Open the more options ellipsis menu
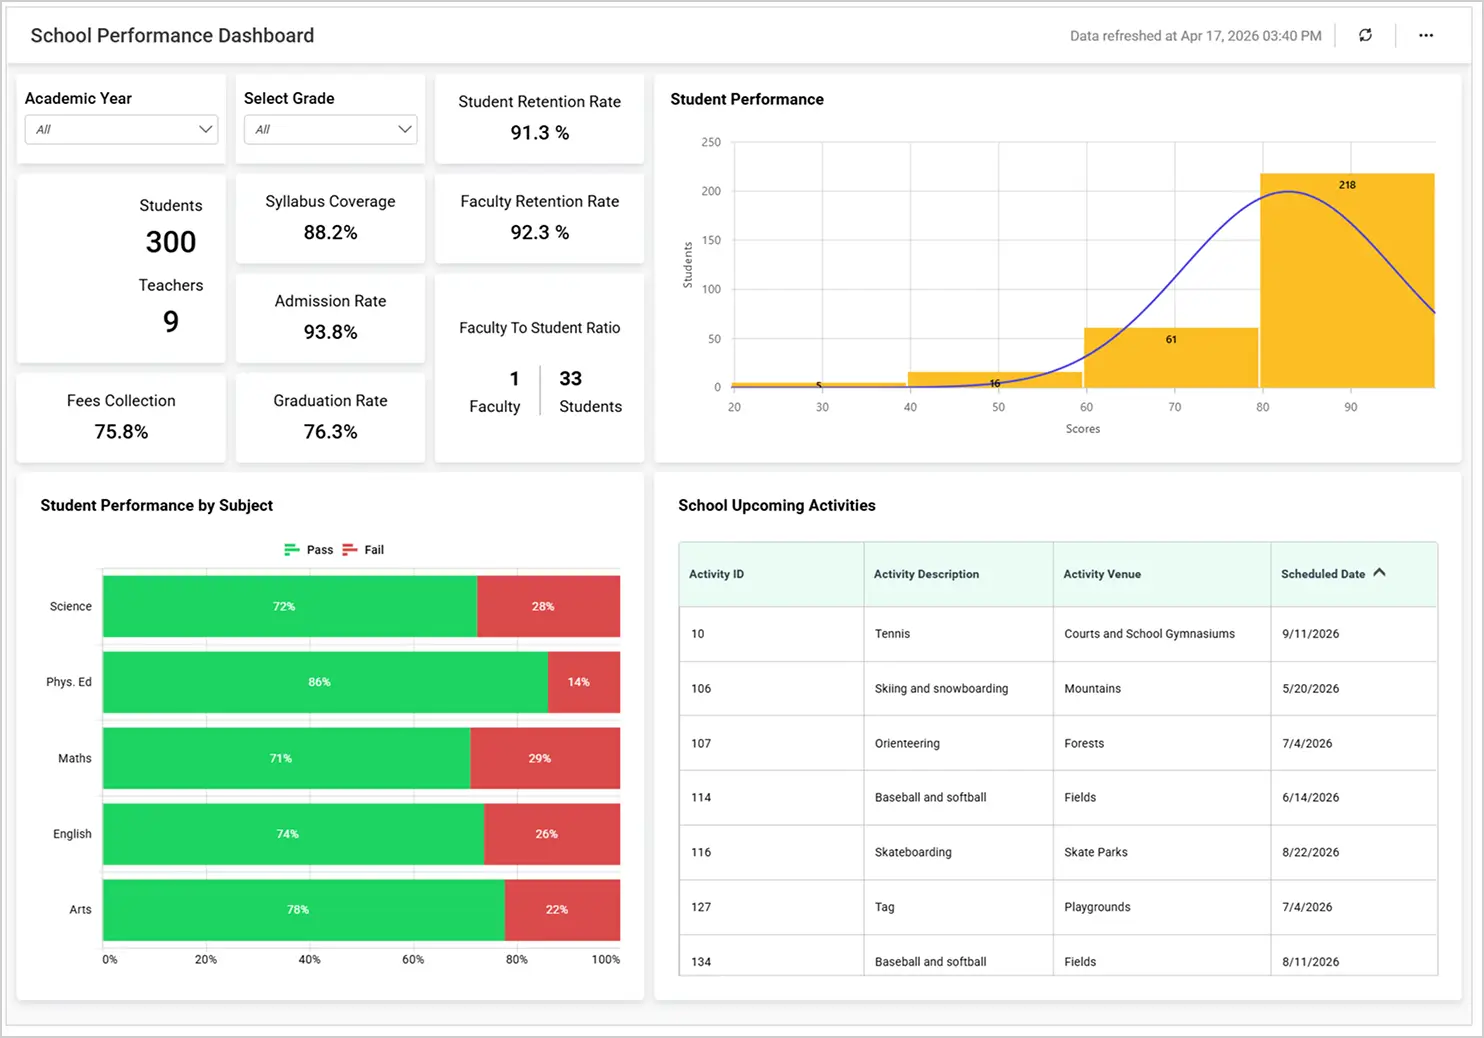The height and width of the screenshot is (1038, 1484). (1426, 35)
